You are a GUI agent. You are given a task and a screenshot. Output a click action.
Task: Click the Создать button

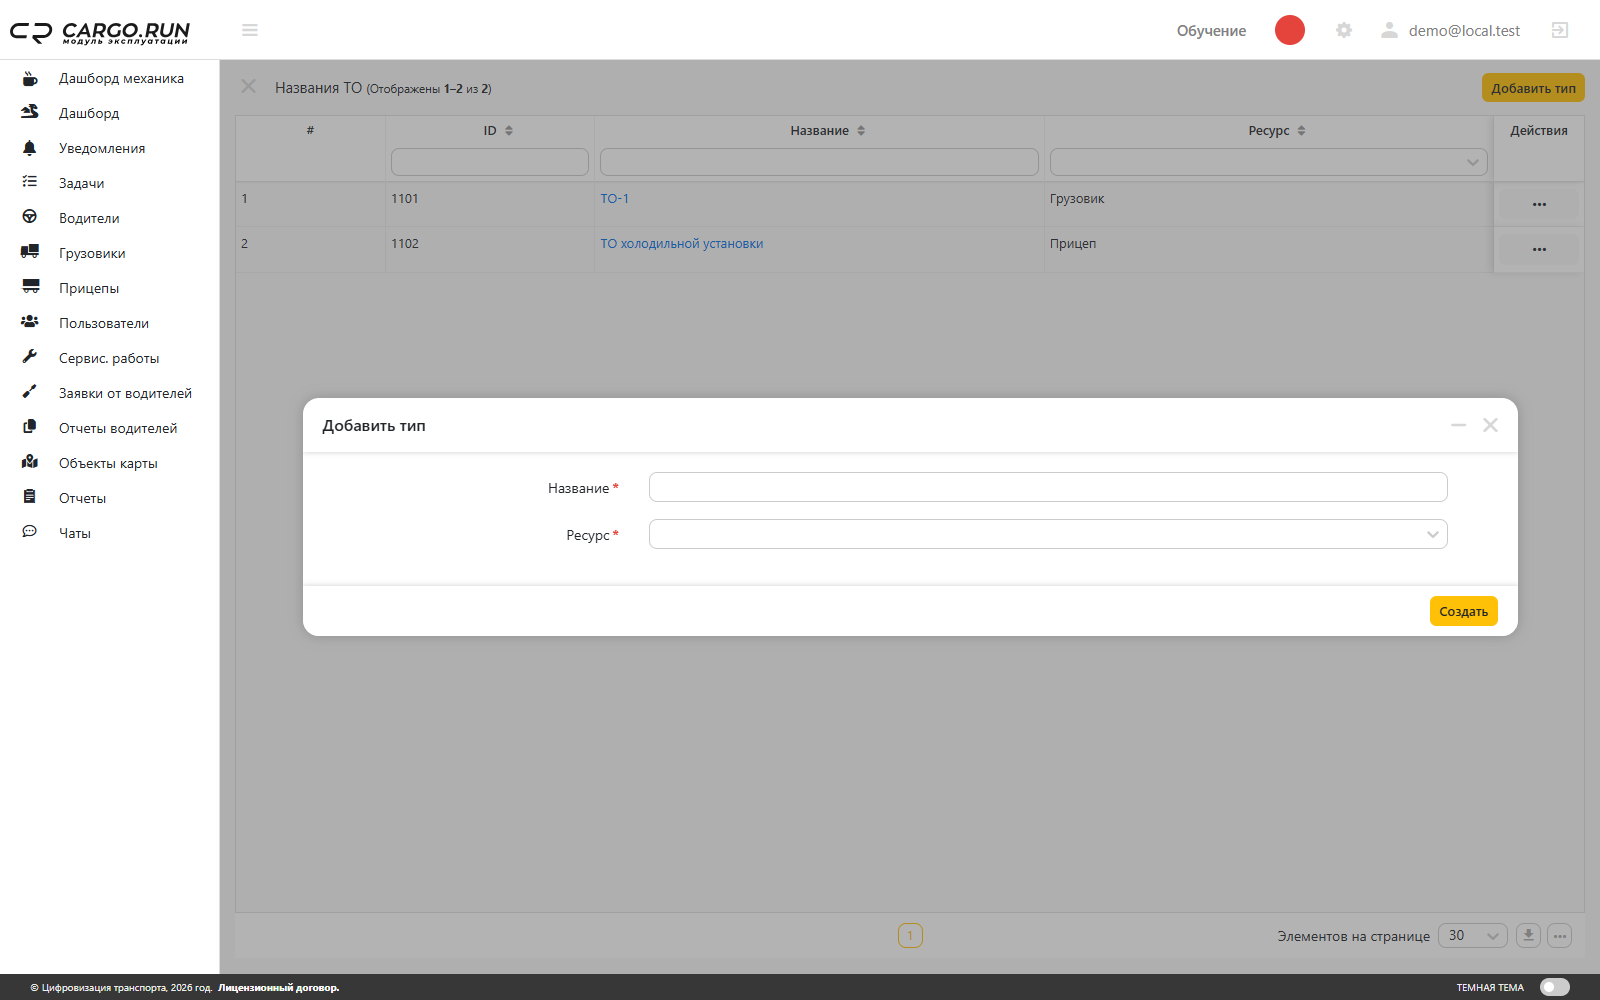1463,611
